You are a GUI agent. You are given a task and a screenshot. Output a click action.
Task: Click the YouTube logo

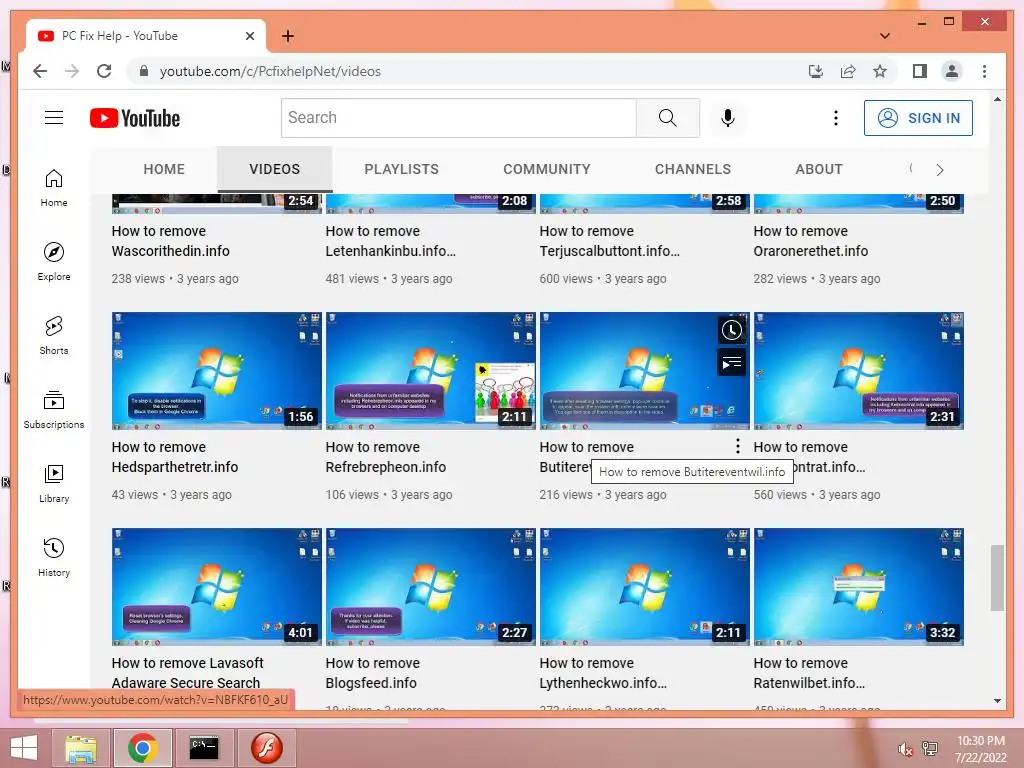(135, 118)
